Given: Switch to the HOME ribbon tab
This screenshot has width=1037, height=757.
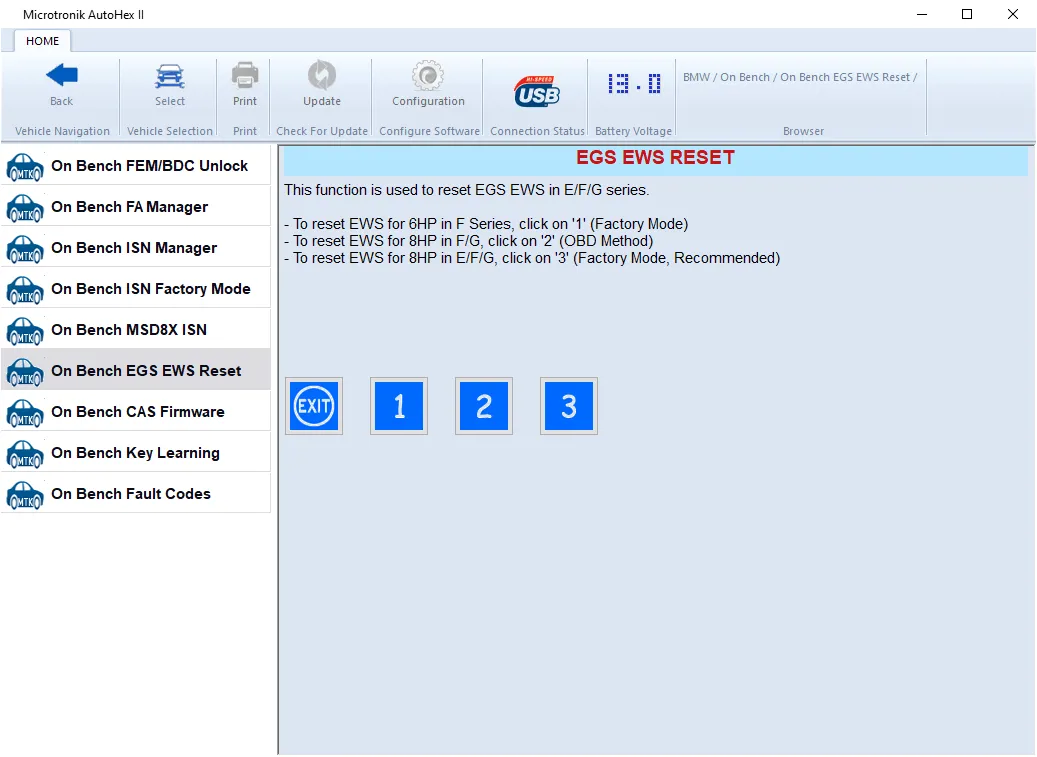Looking at the screenshot, I should (42, 41).
